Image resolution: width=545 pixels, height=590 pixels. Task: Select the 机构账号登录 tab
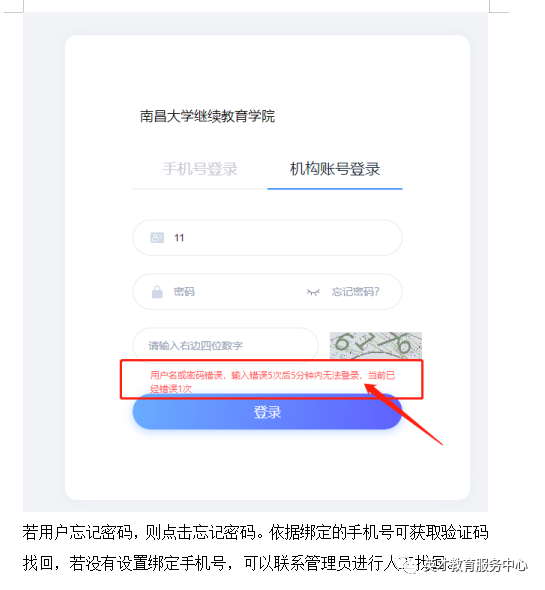click(335, 169)
